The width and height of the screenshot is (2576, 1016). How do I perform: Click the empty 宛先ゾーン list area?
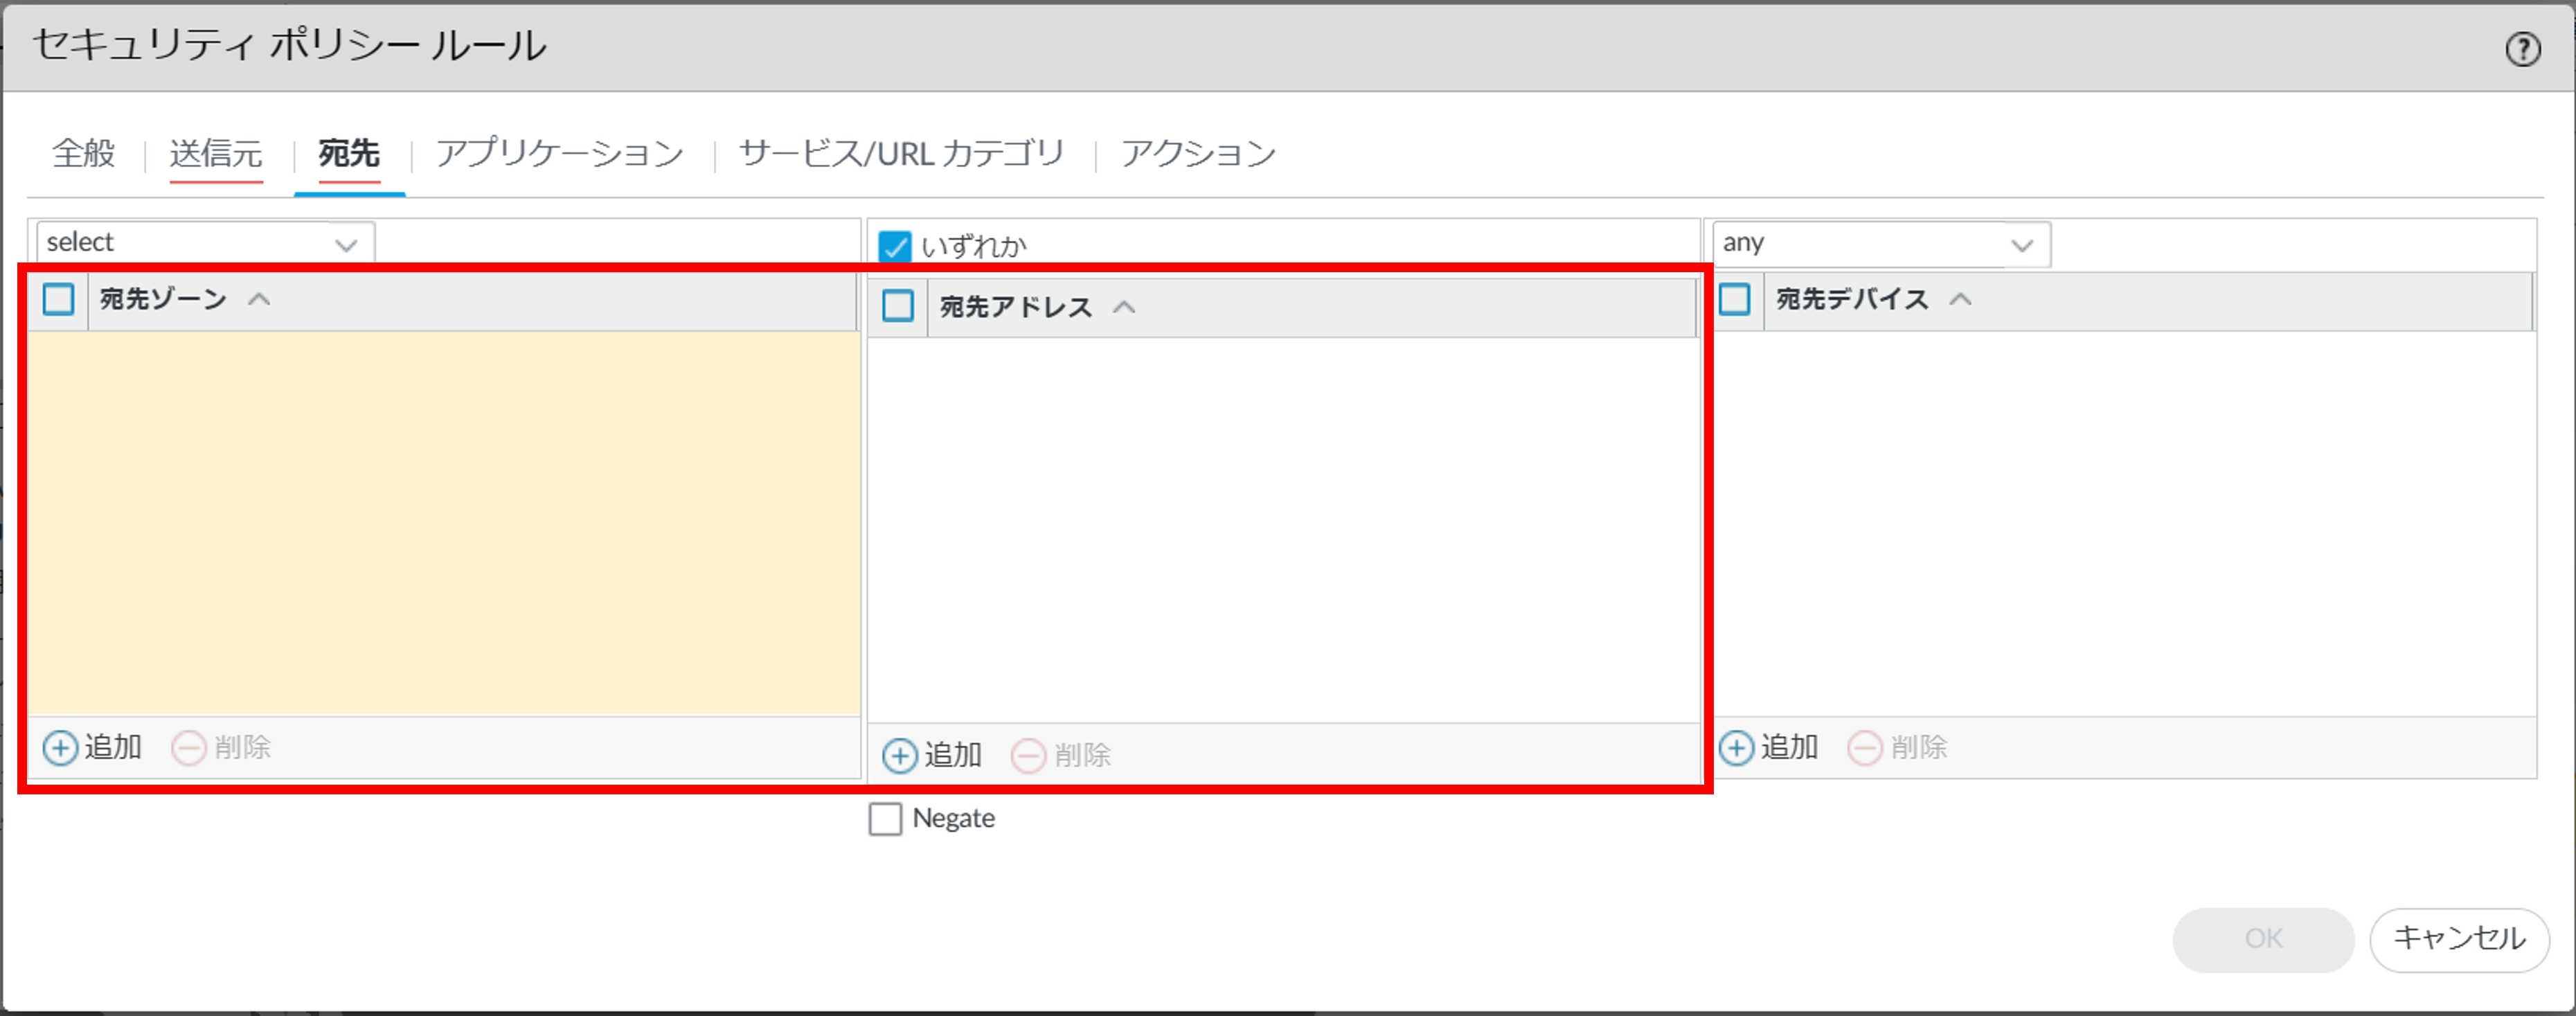(443, 522)
